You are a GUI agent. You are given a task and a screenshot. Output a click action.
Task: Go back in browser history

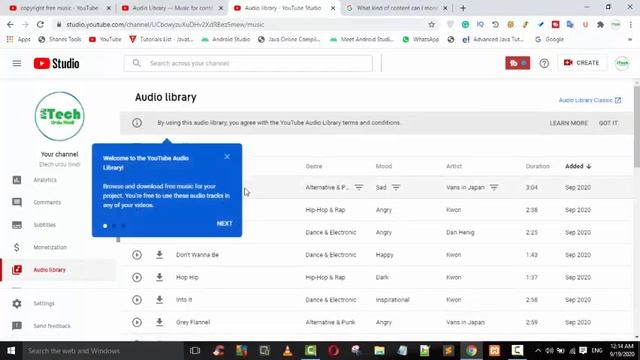tap(10, 24)
